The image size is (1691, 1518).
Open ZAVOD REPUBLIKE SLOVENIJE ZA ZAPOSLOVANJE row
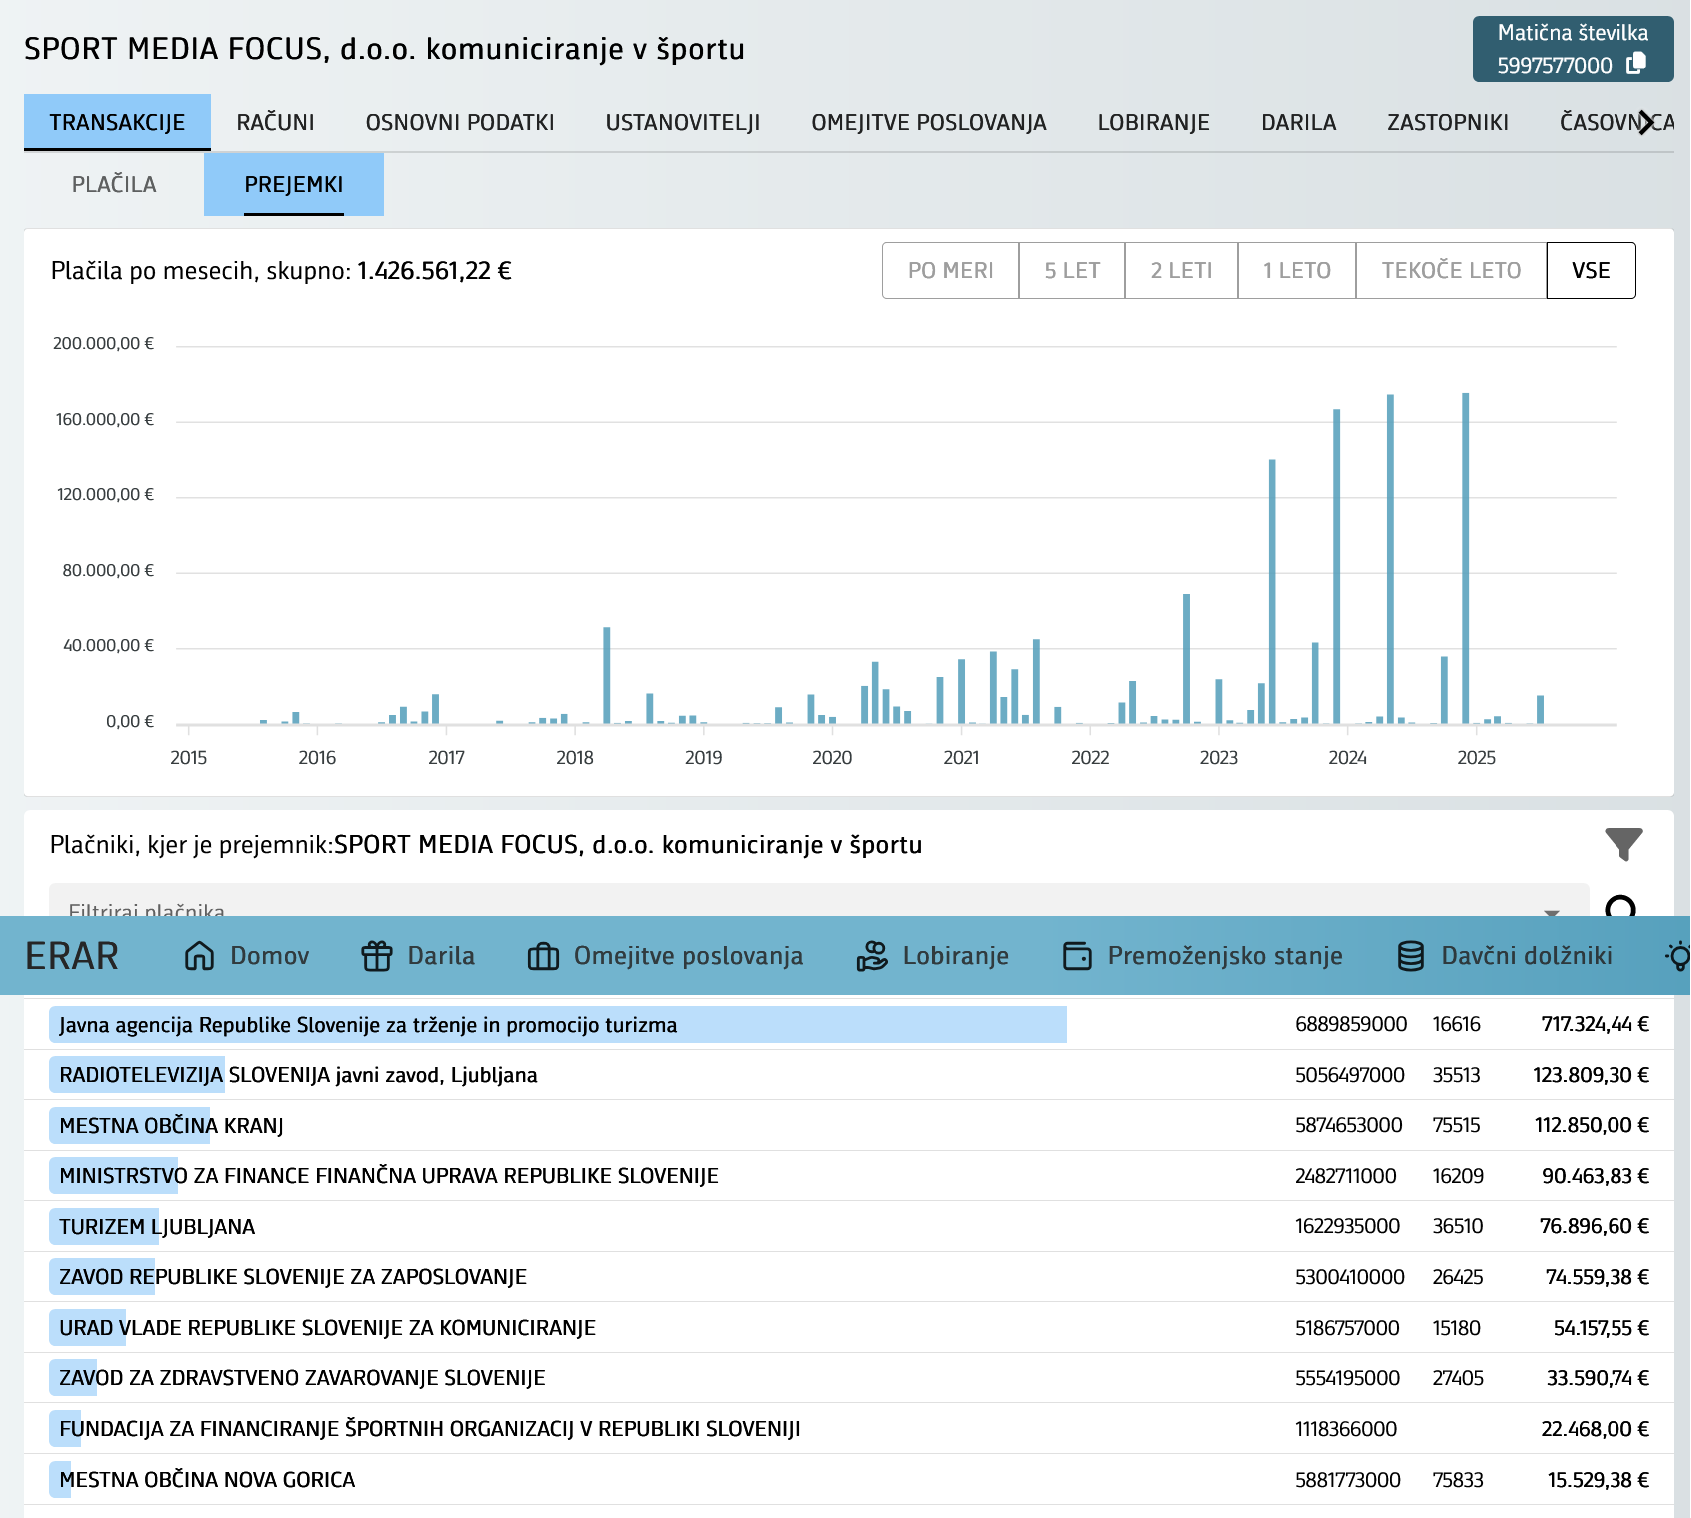click(849, 1277)
